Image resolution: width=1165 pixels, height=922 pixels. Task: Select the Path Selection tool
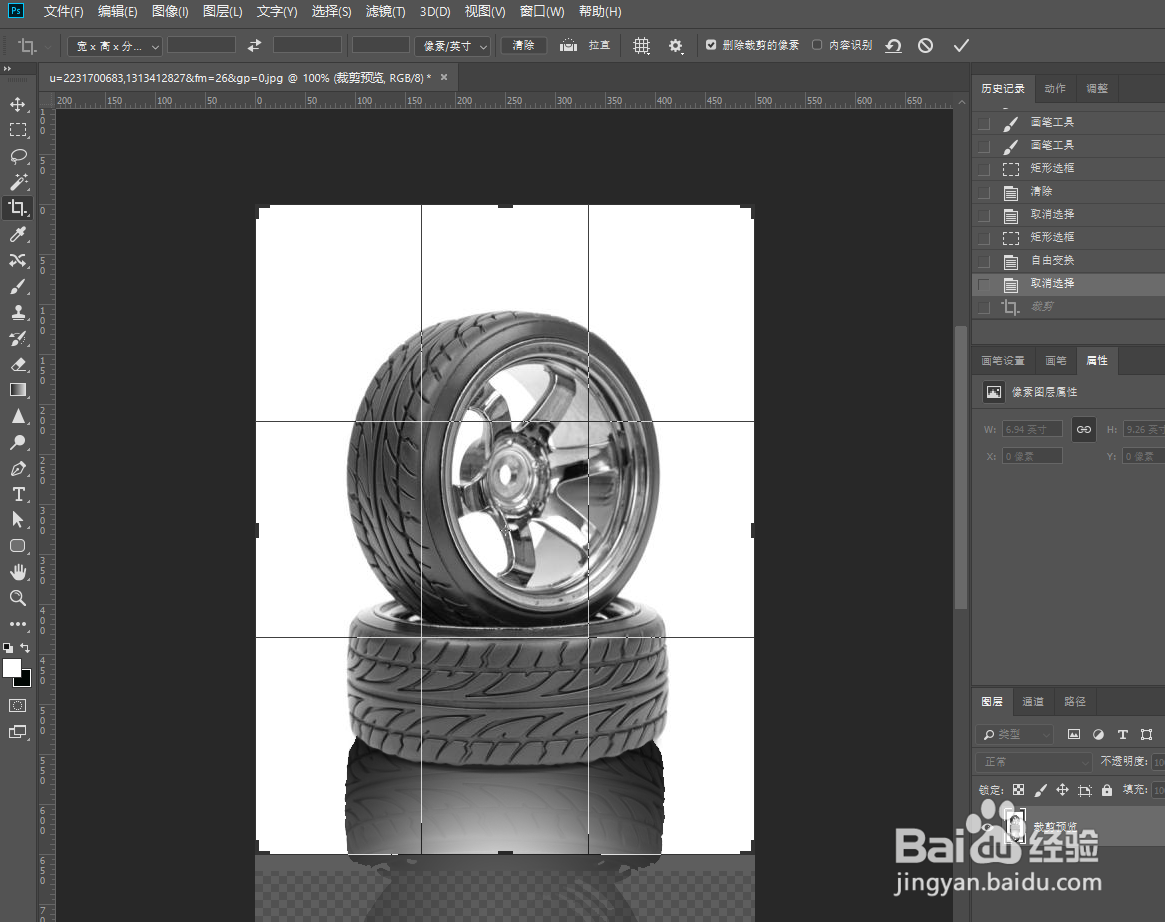coord(18,520)
